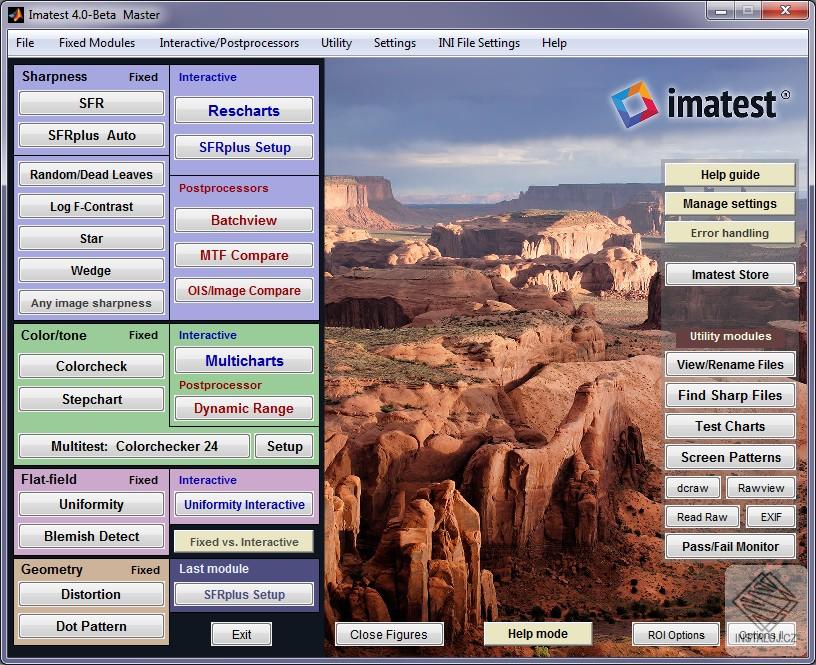Start the Star sharpness test
The height and width of the screenshot is (665, 816).
pos(90,238)
